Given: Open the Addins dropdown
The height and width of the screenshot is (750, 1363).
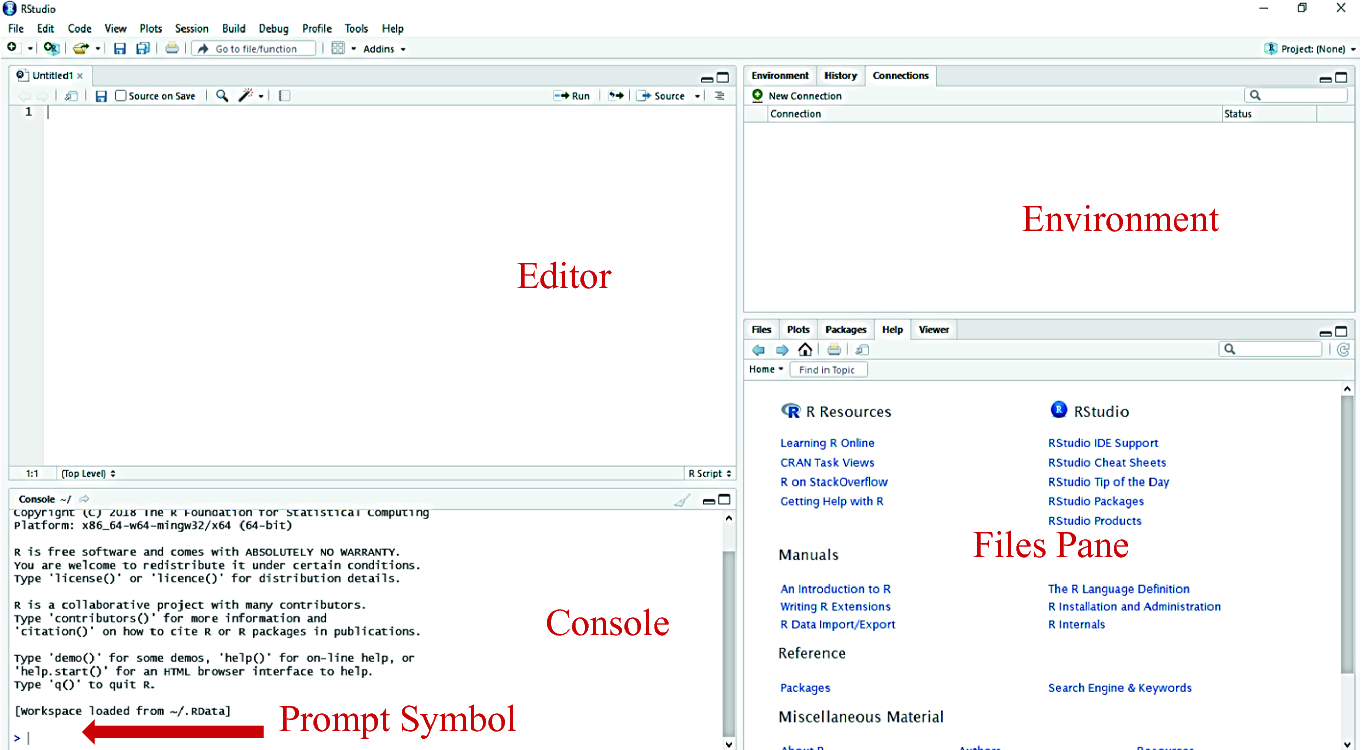Looking at the screenshot, I should [x=384, y=49].
